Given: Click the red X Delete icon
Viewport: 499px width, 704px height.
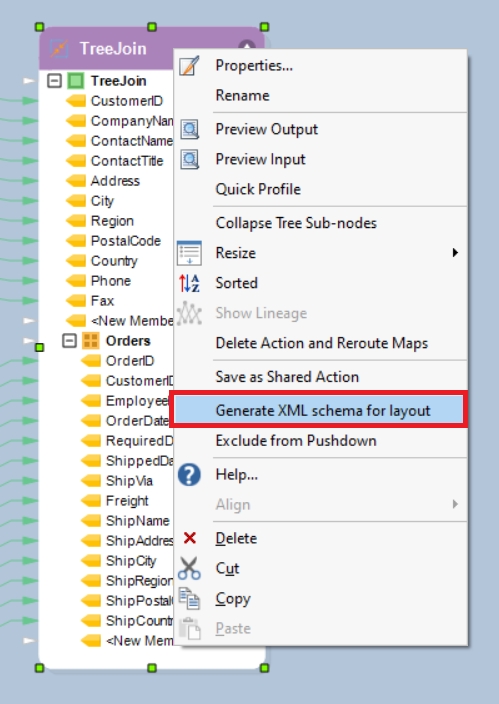Looking at the screenshot, I should [190, 538].
